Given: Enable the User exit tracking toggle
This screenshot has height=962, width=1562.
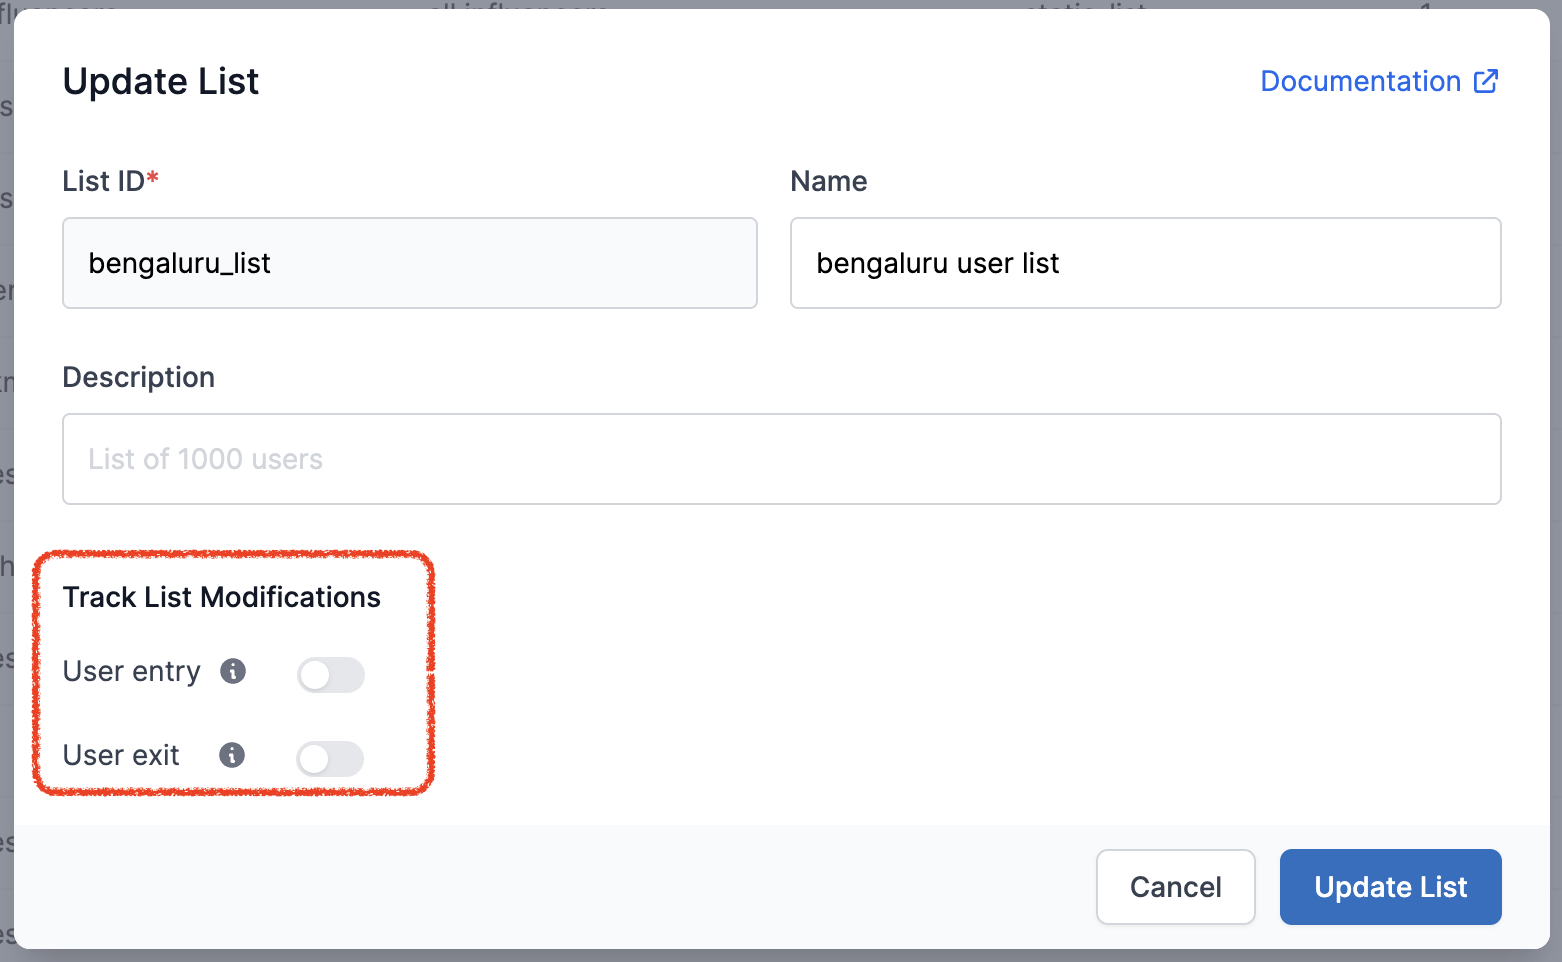Looking at the screenshot, I should point(330,759).
